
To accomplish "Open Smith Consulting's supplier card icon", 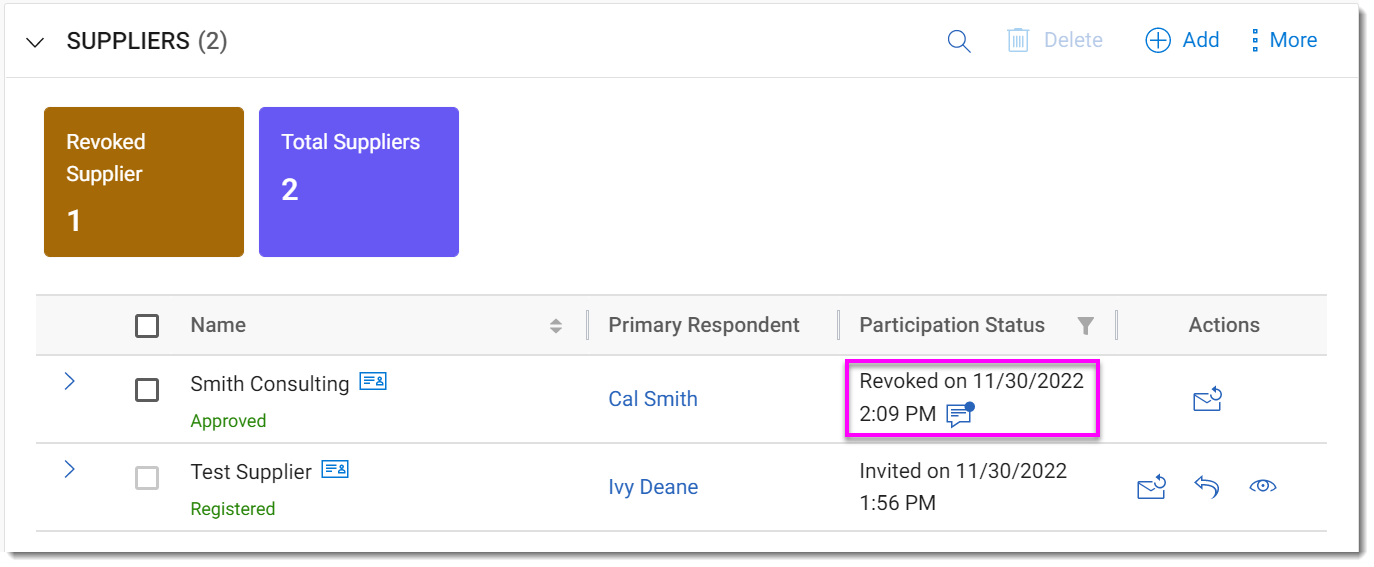I will coord(373,381).
